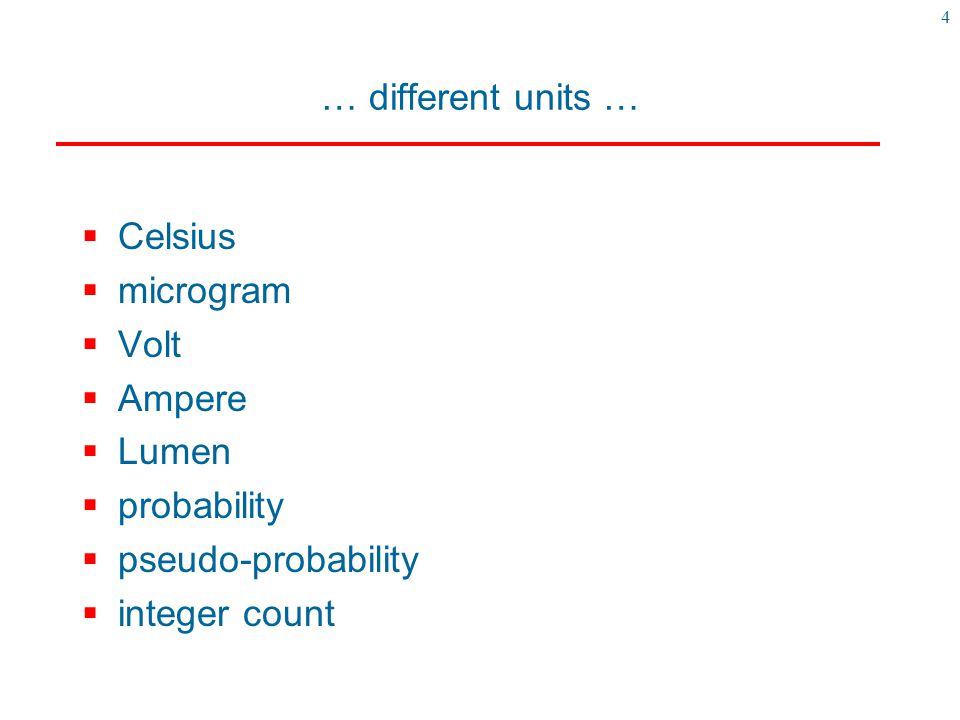
Task: Click the red bullet beside Ampere
Action: [91, 398]
